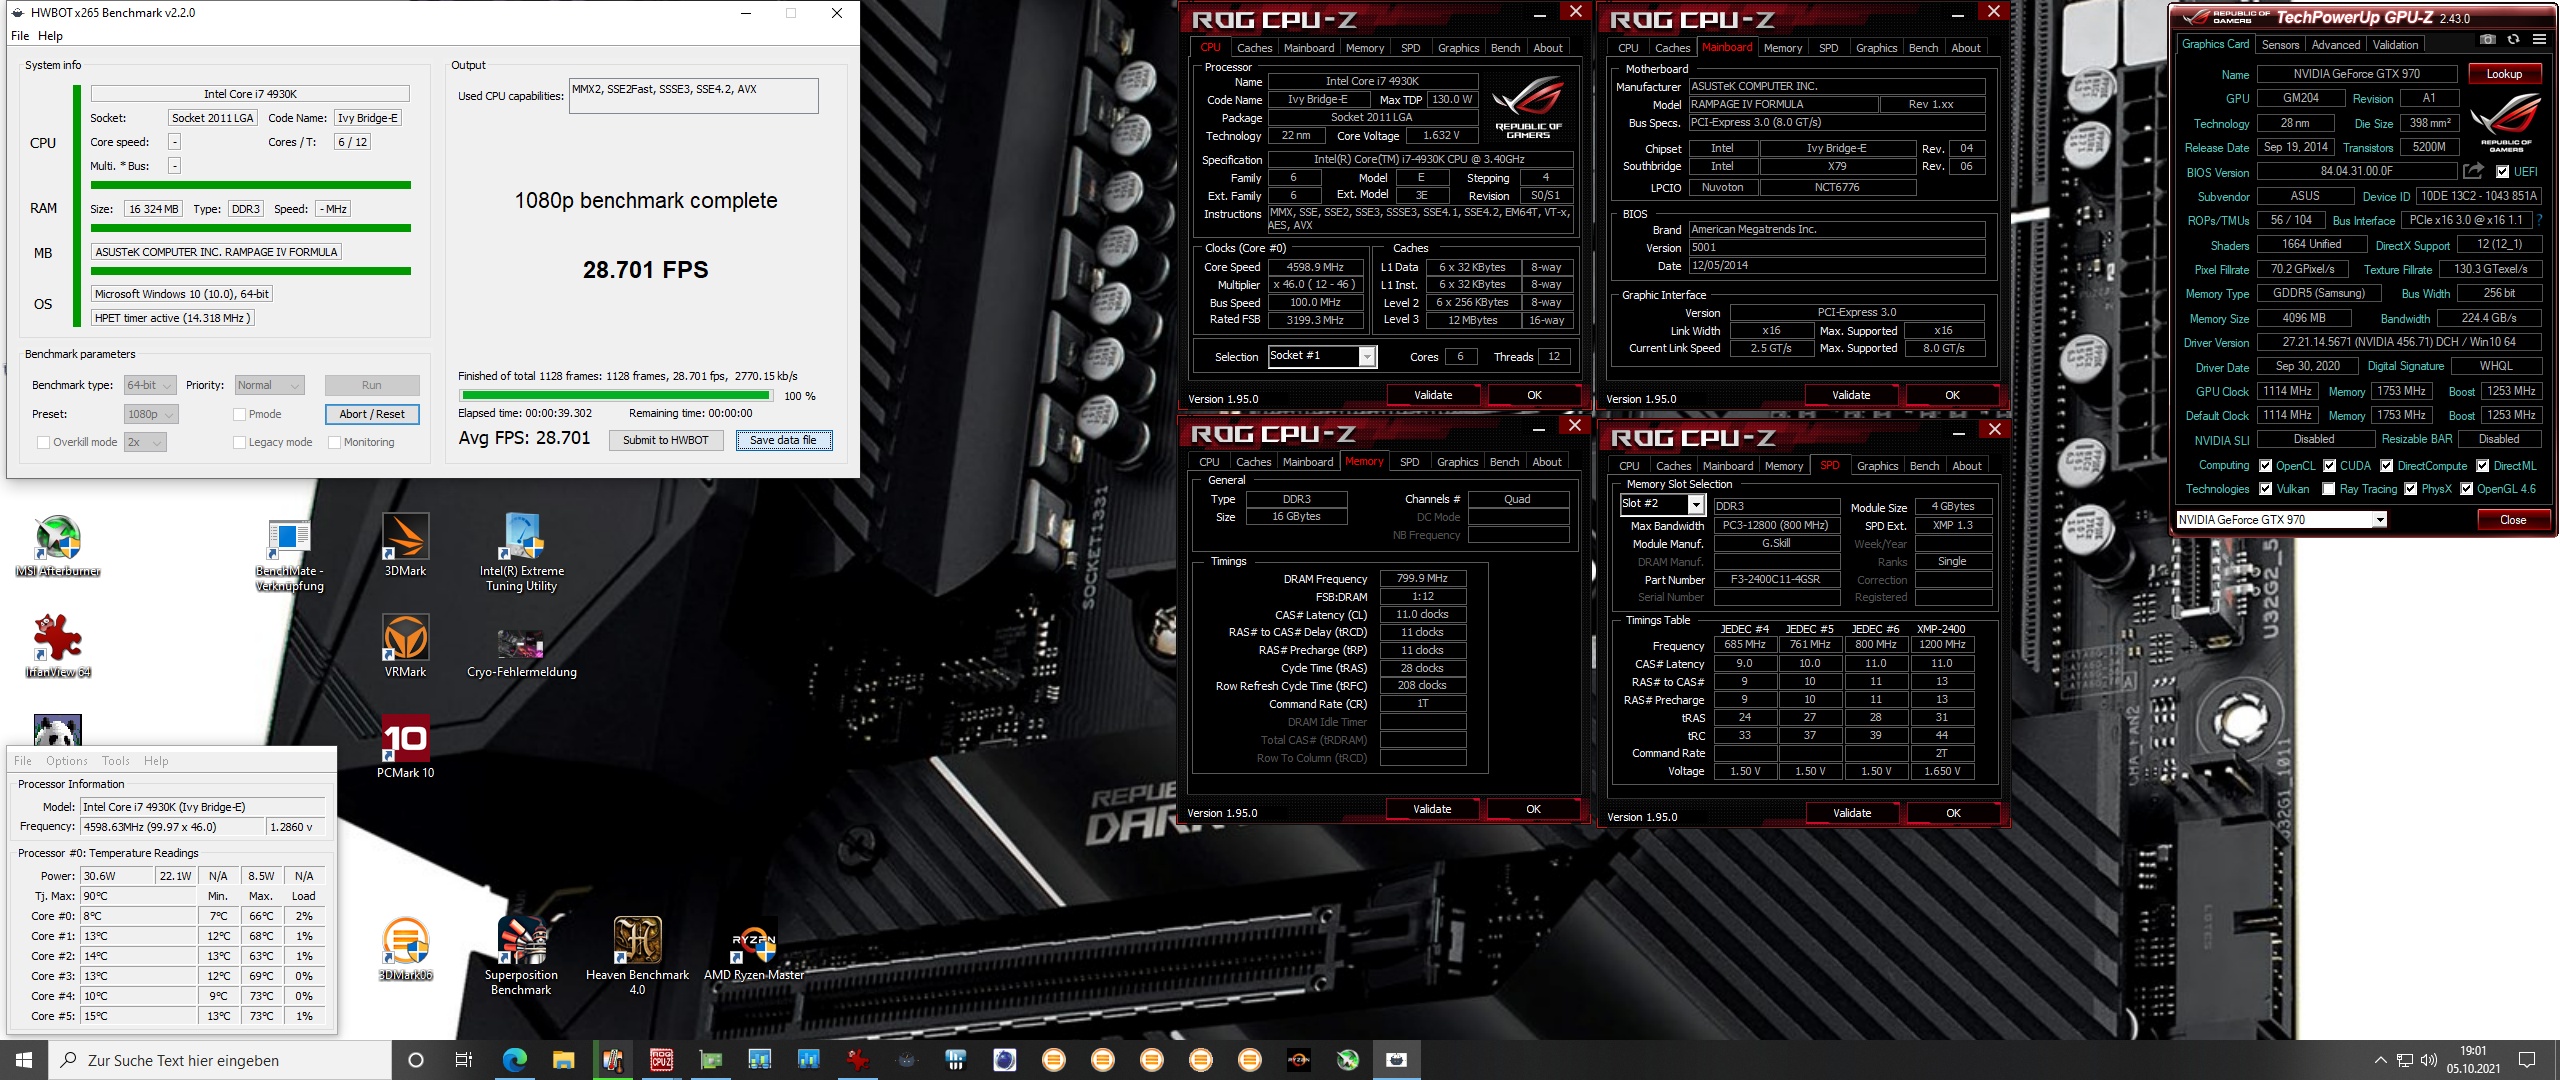
Task: Click the Close button in GPU-Z
Action: pos(2513,520)
